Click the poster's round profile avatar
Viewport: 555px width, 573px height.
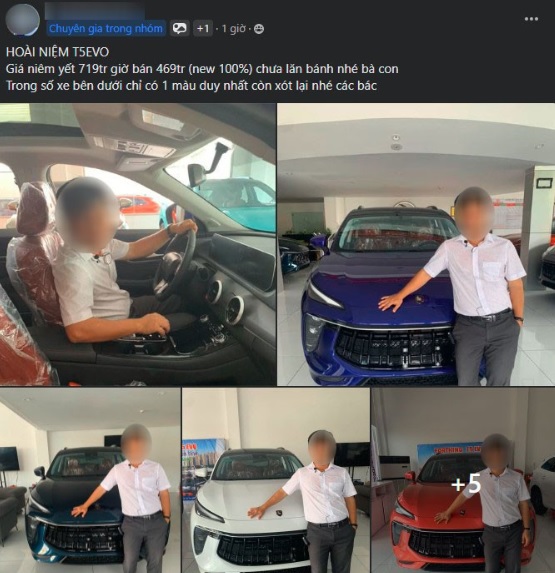pyautogui.click(x=23, y=20)
